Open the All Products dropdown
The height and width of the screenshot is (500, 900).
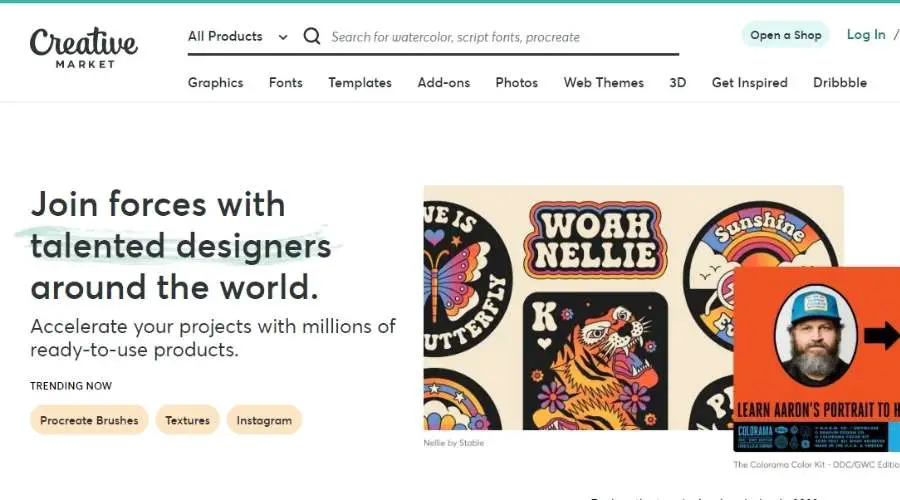(x=238, y=36)
